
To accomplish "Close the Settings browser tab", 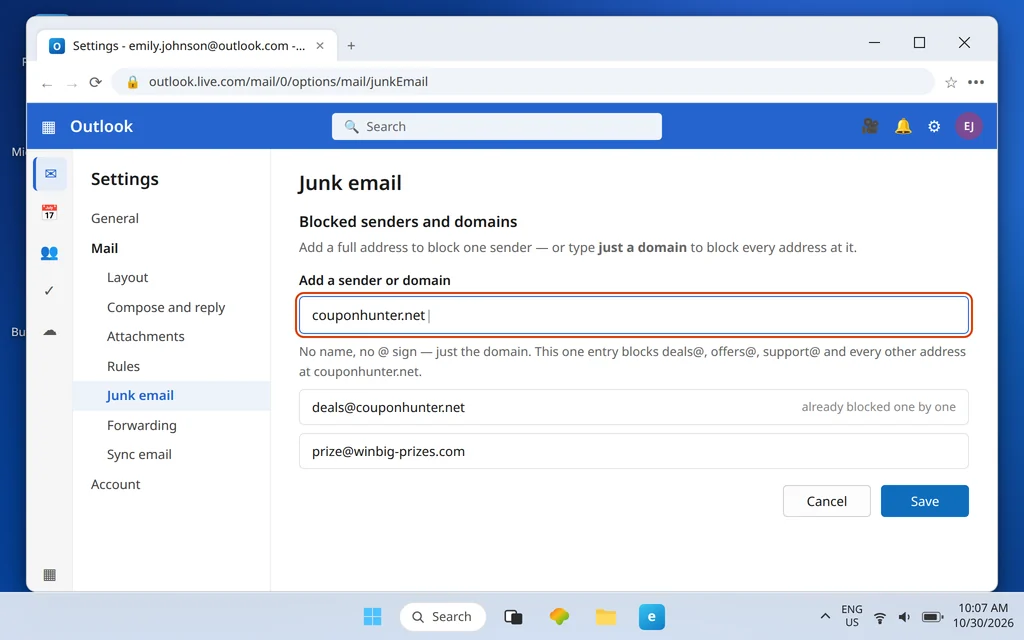I will point(320,46).
